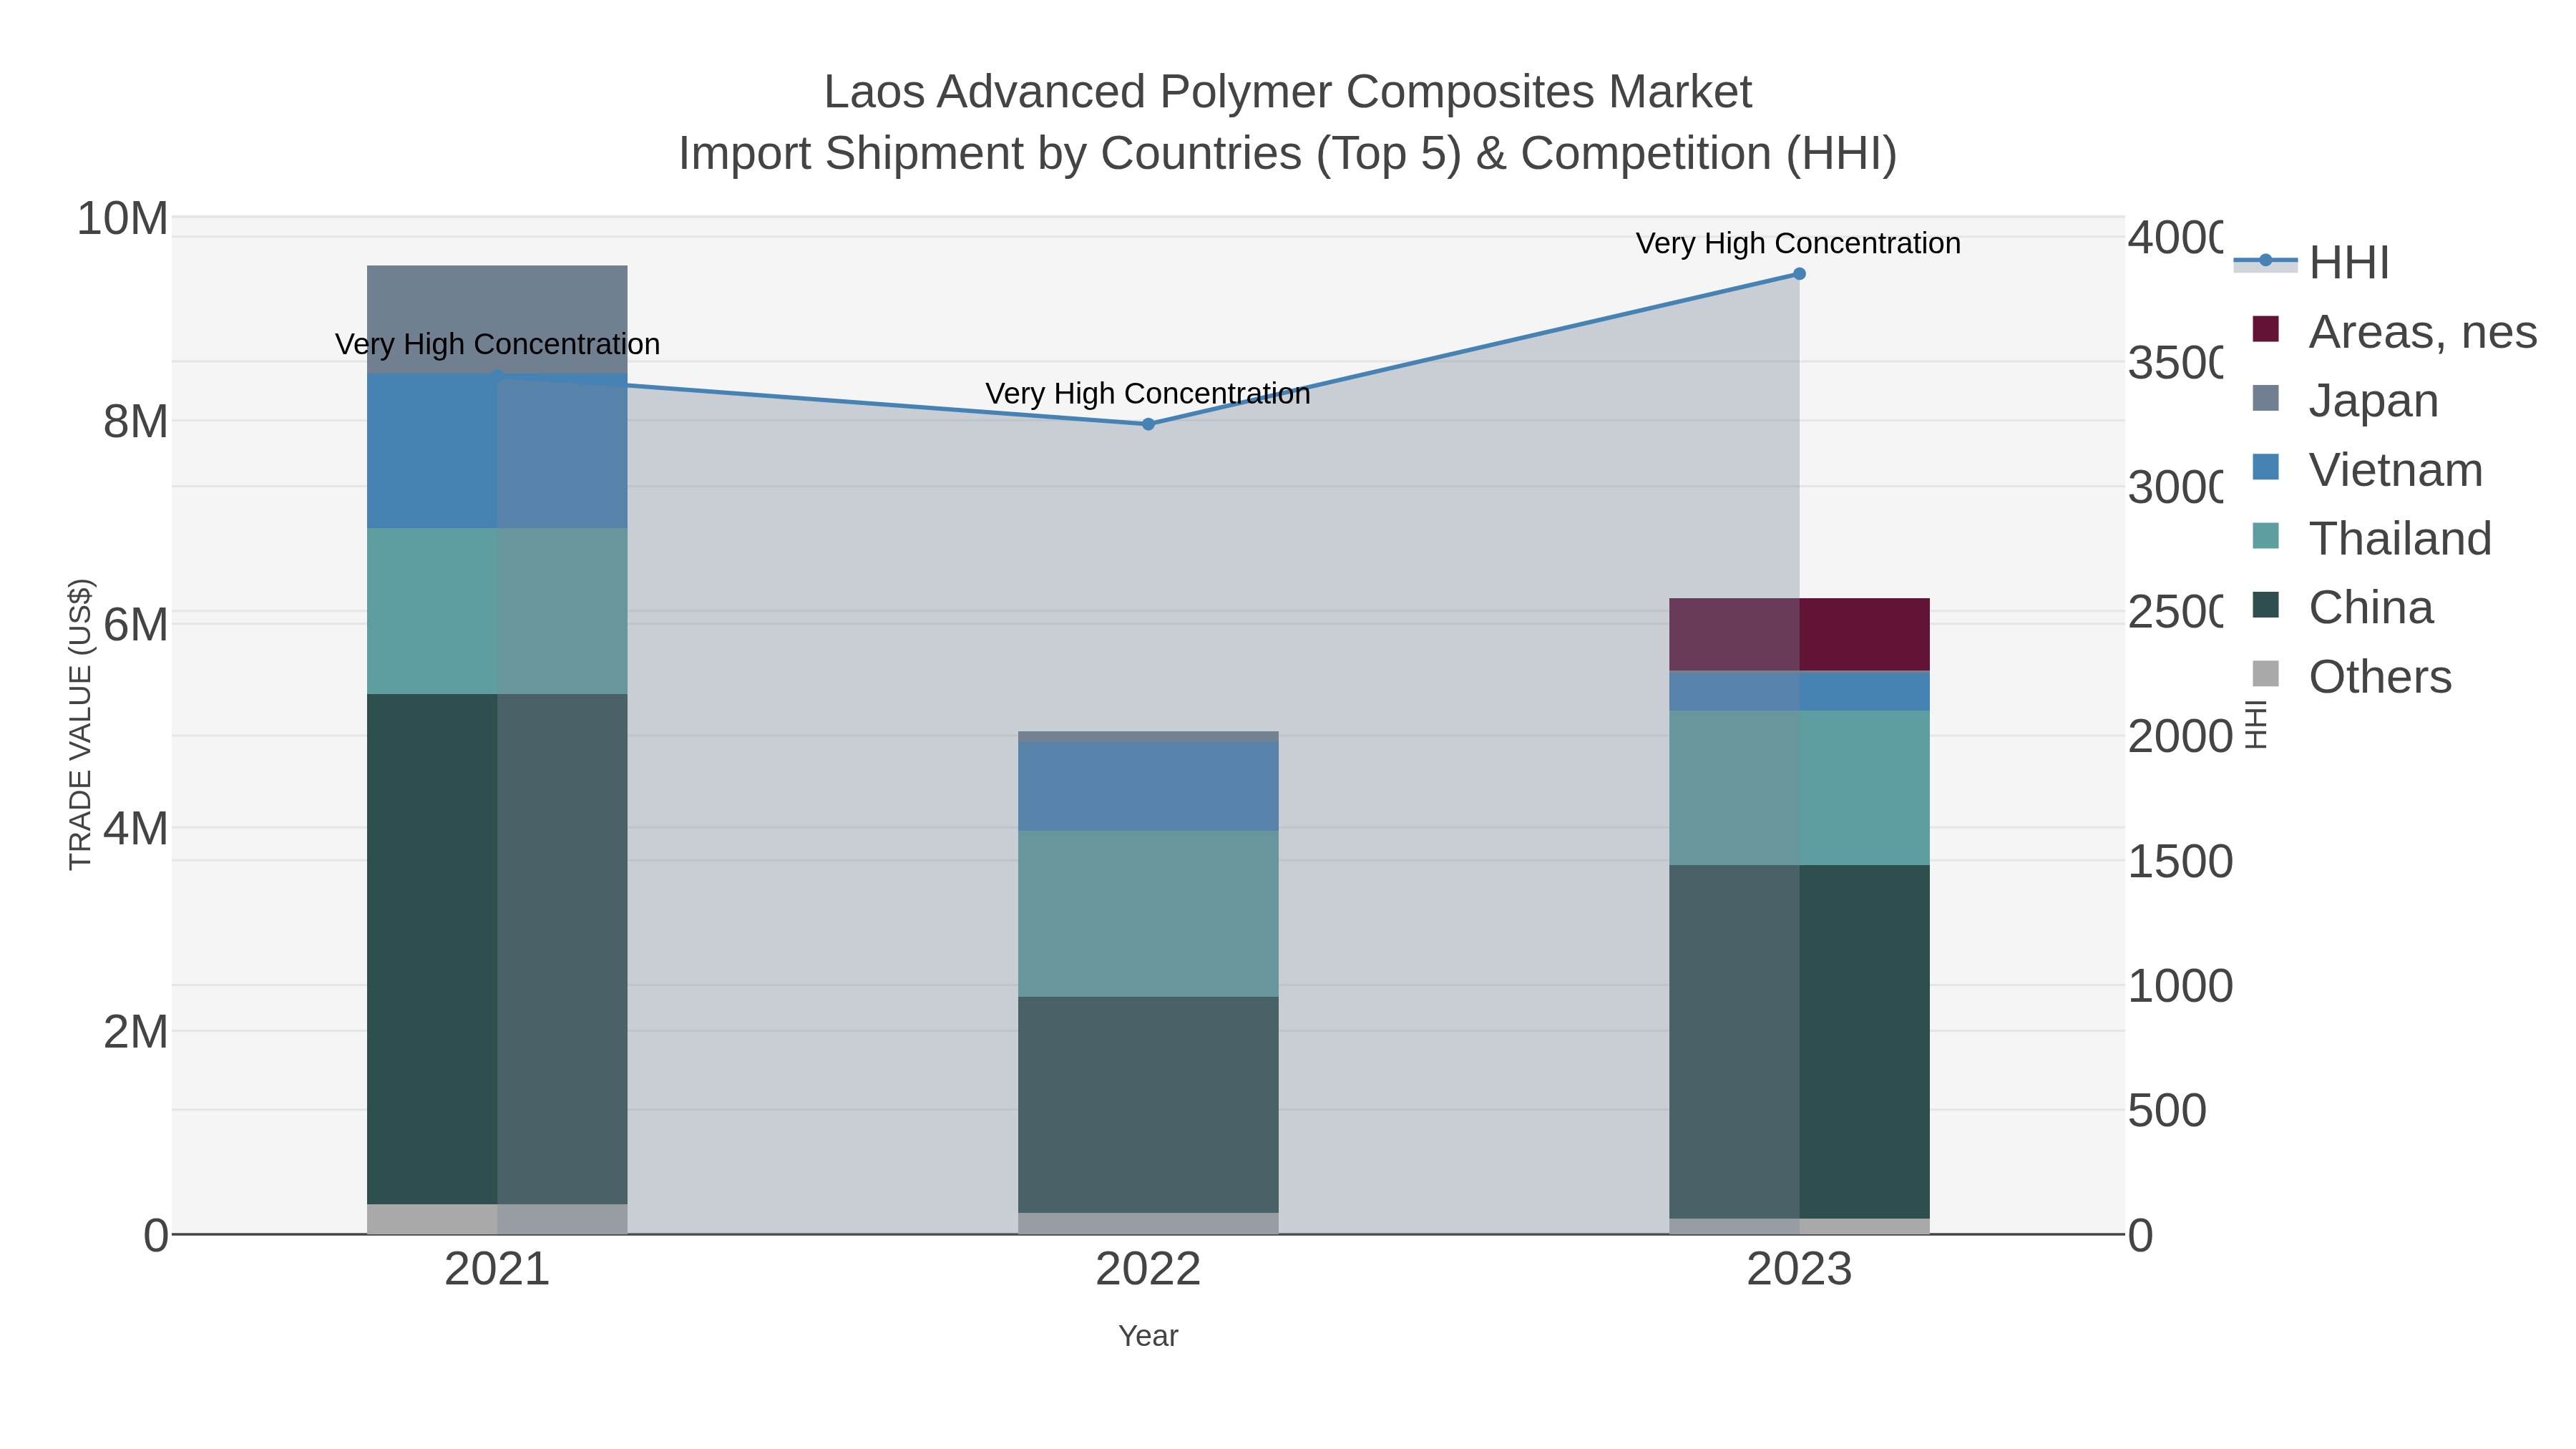Toggle the China legend label
Screen dimensions: 2576x1449
pos(2371,607)
